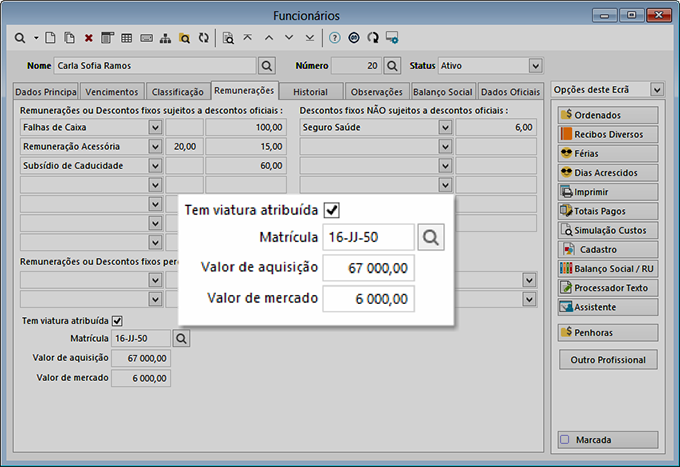This screenshot has width=680, height=467.
Task: Duplicate the current record
Action: pos(69,38)
